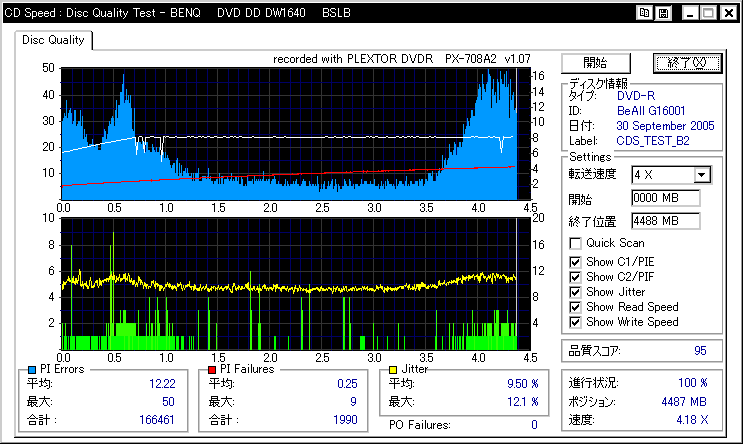Click PI Errors average 12.22
Screen dimensions: 743x444
(162, 384)
